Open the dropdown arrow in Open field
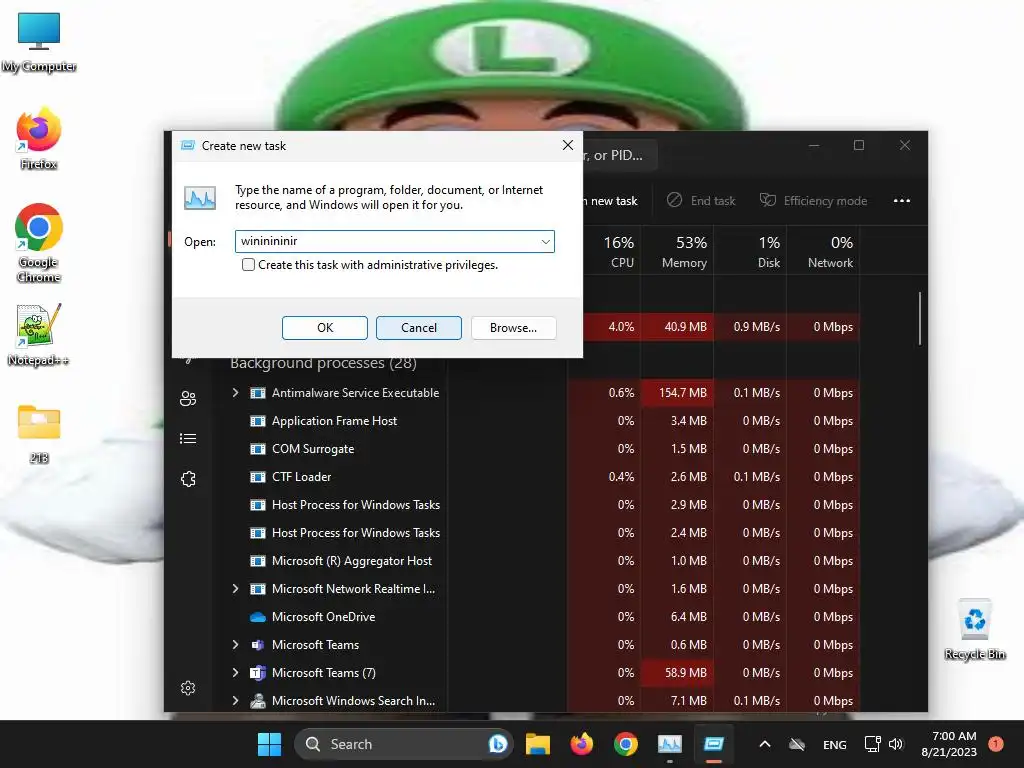Image resolution: width=1024 pixels, height=768 pixels. 545,242
